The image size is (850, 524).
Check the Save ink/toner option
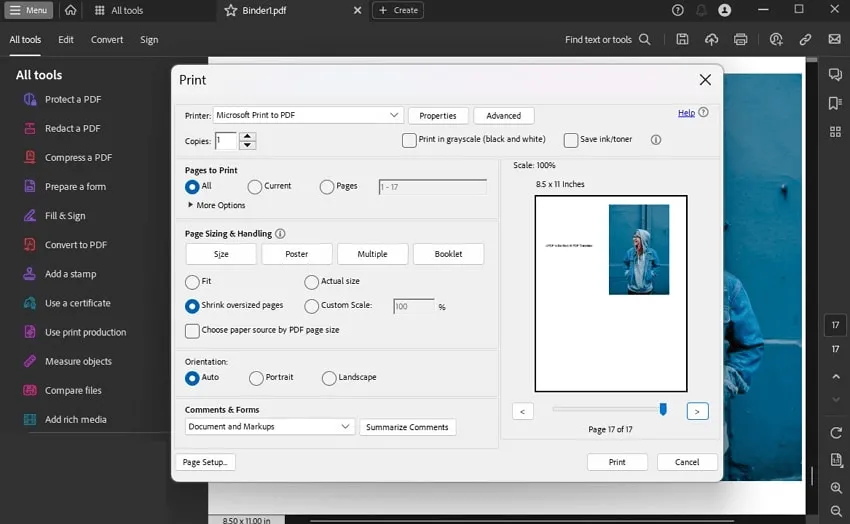click(571, 141)
